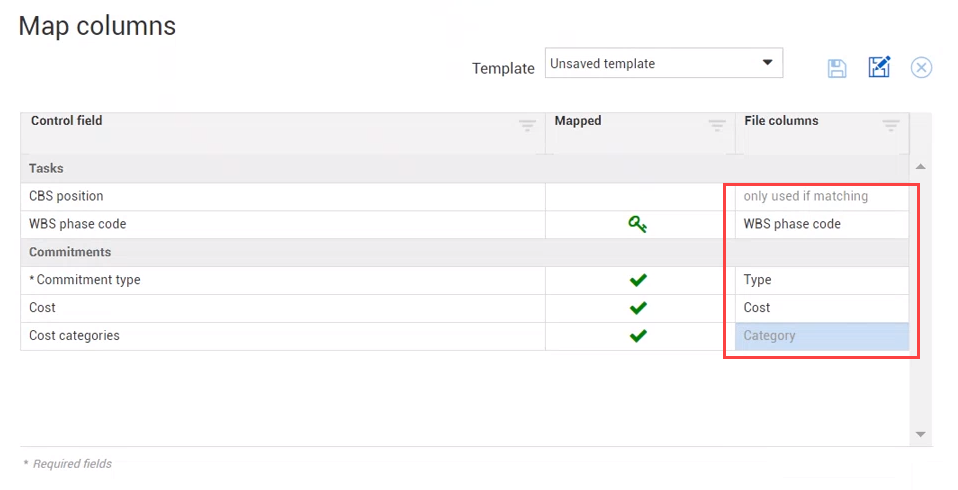
Task: Select the Type file column cell
Action: click(822, 280)
